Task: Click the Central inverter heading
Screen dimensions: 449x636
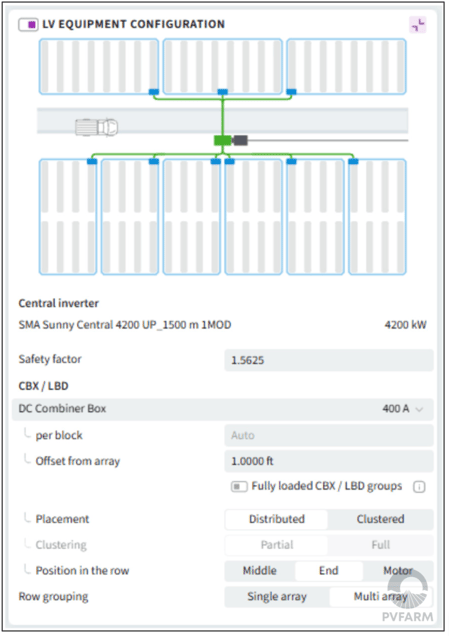Action: (x=58, y=303)
